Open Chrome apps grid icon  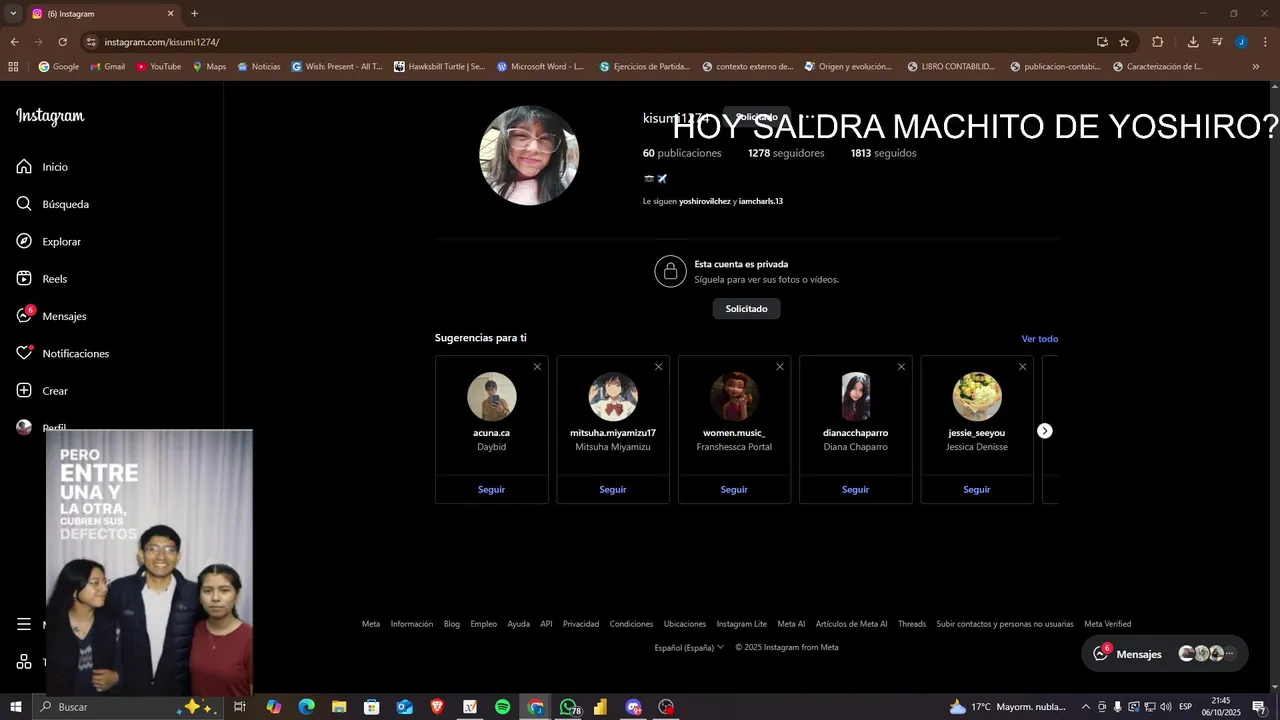[x=13, y=67]
